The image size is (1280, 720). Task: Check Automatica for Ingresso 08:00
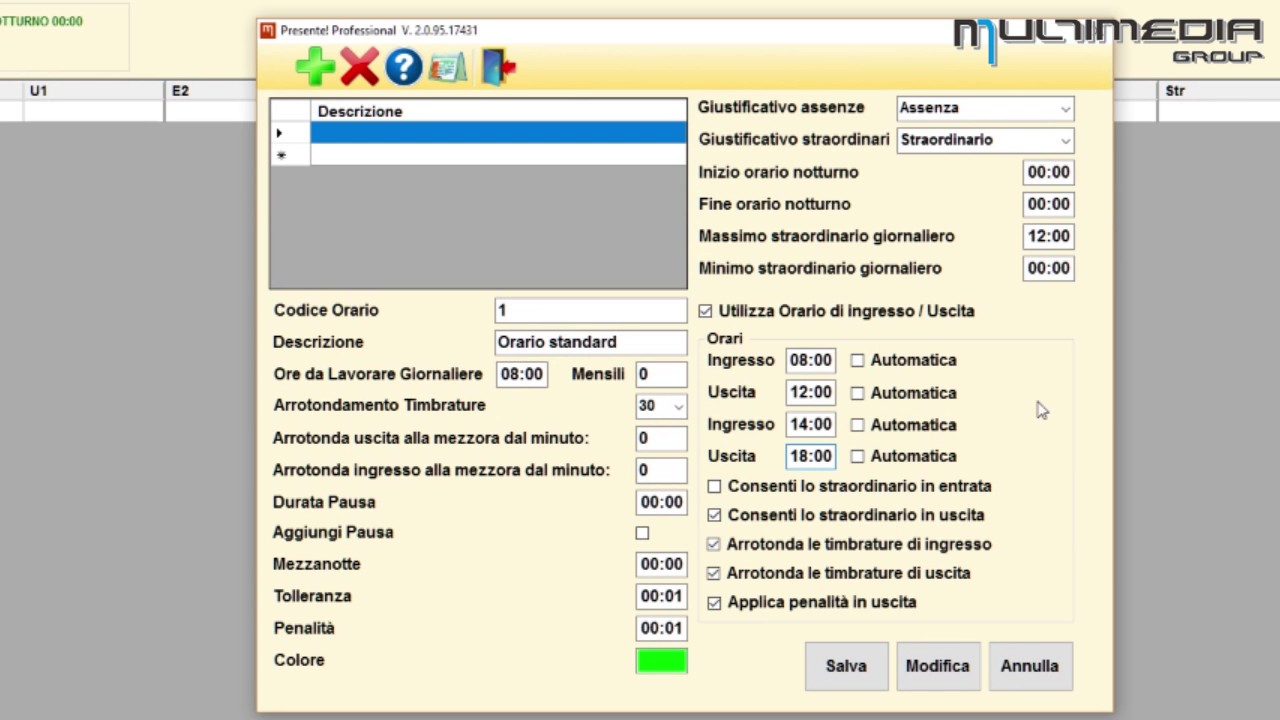coord(857,360)
